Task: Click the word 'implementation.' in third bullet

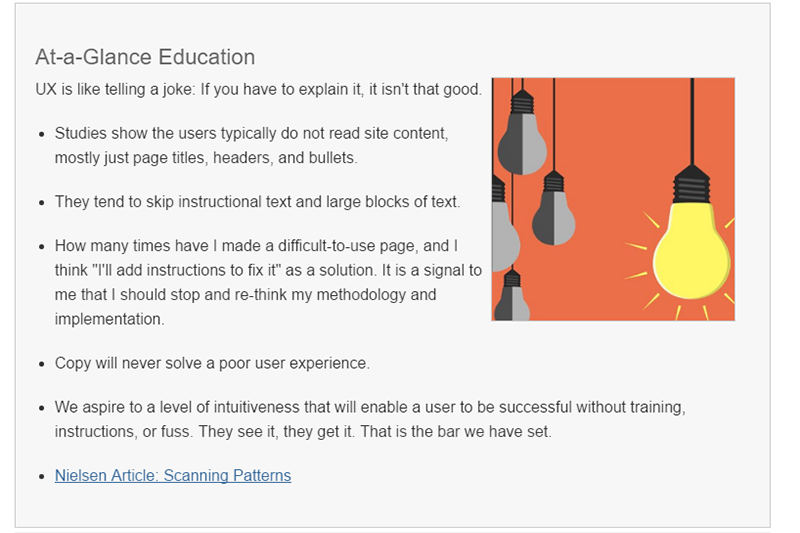Action: (x=109, y=319)
